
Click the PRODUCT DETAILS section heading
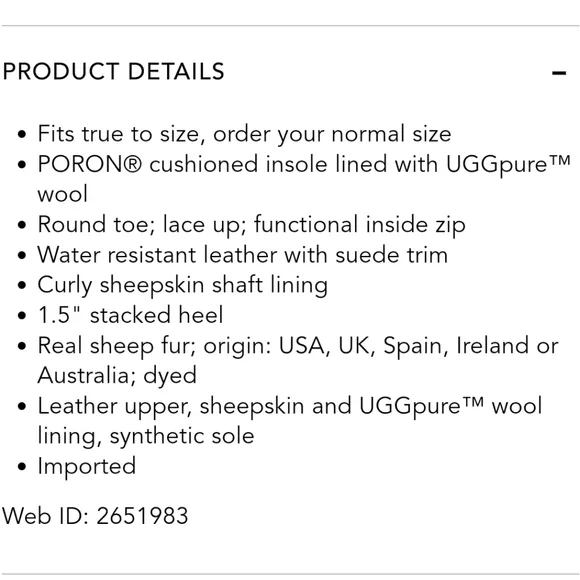[114, 71]
